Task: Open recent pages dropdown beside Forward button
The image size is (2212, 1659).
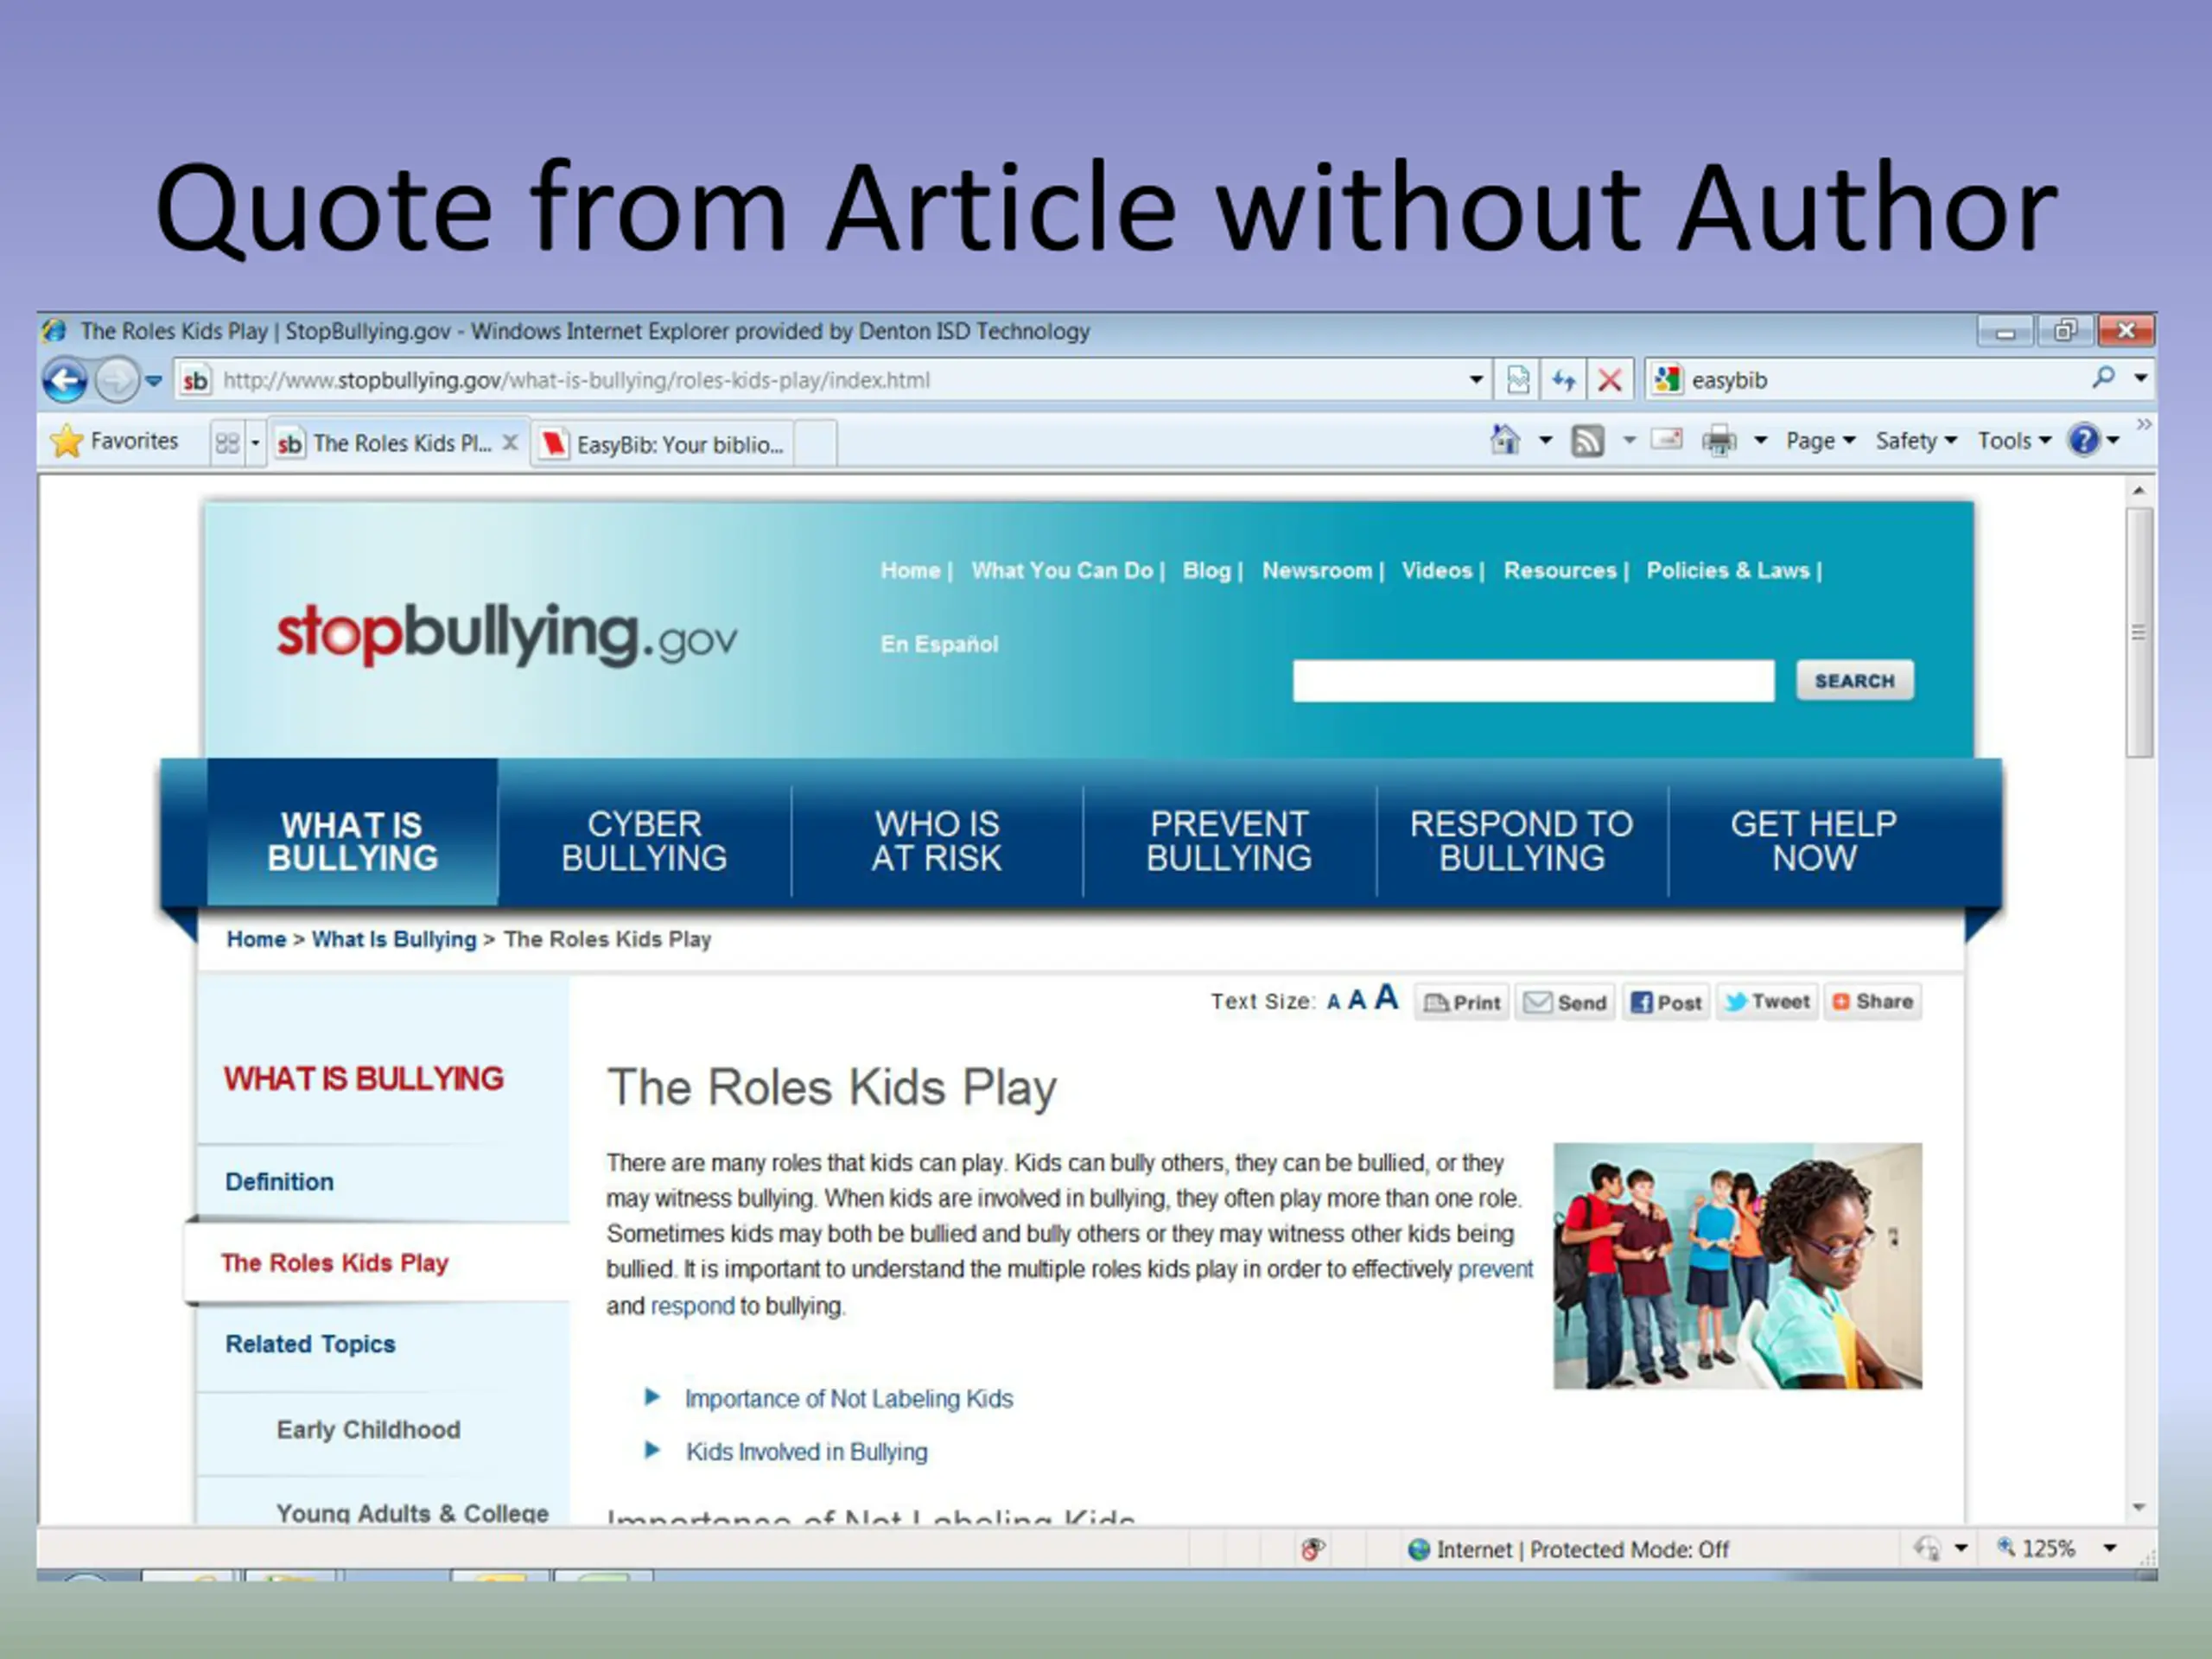Action: (153, 380)
